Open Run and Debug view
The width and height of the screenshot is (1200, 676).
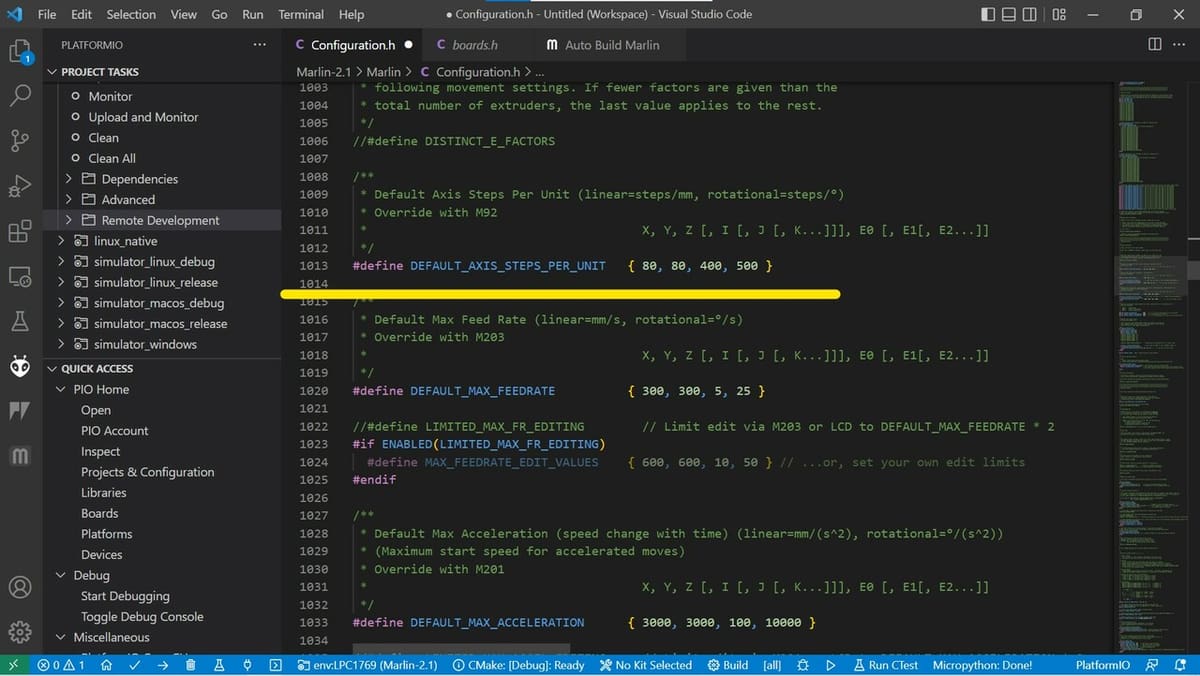point(20,187)
